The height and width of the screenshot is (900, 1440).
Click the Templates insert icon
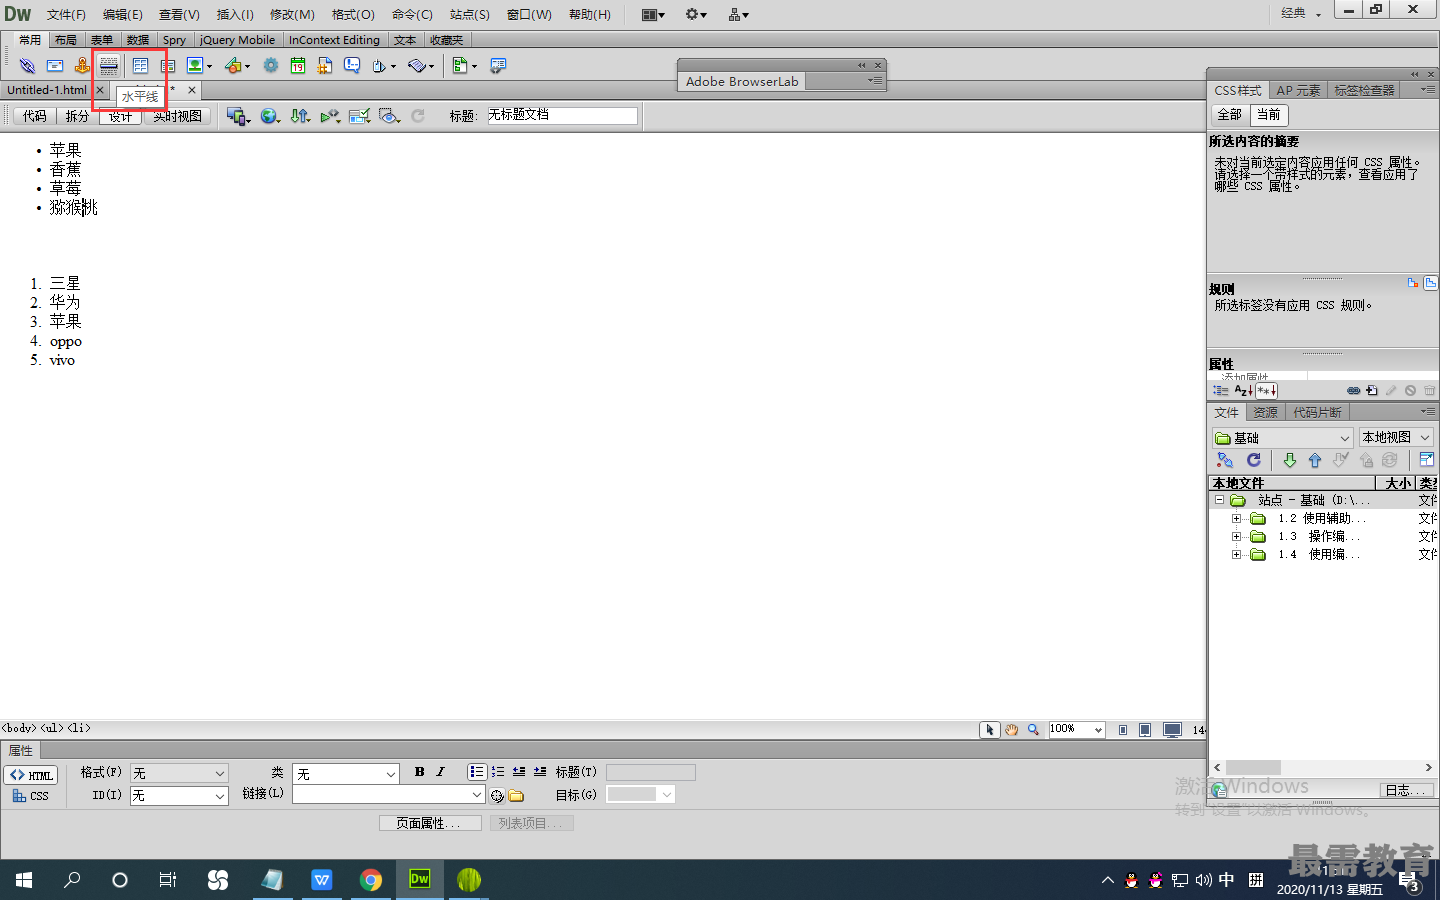(464, 66)
